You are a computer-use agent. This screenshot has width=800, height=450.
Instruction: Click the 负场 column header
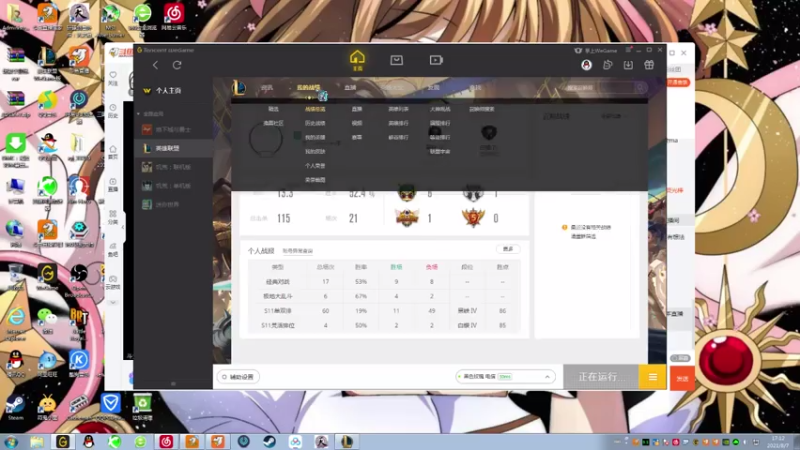tap(432, 267)
